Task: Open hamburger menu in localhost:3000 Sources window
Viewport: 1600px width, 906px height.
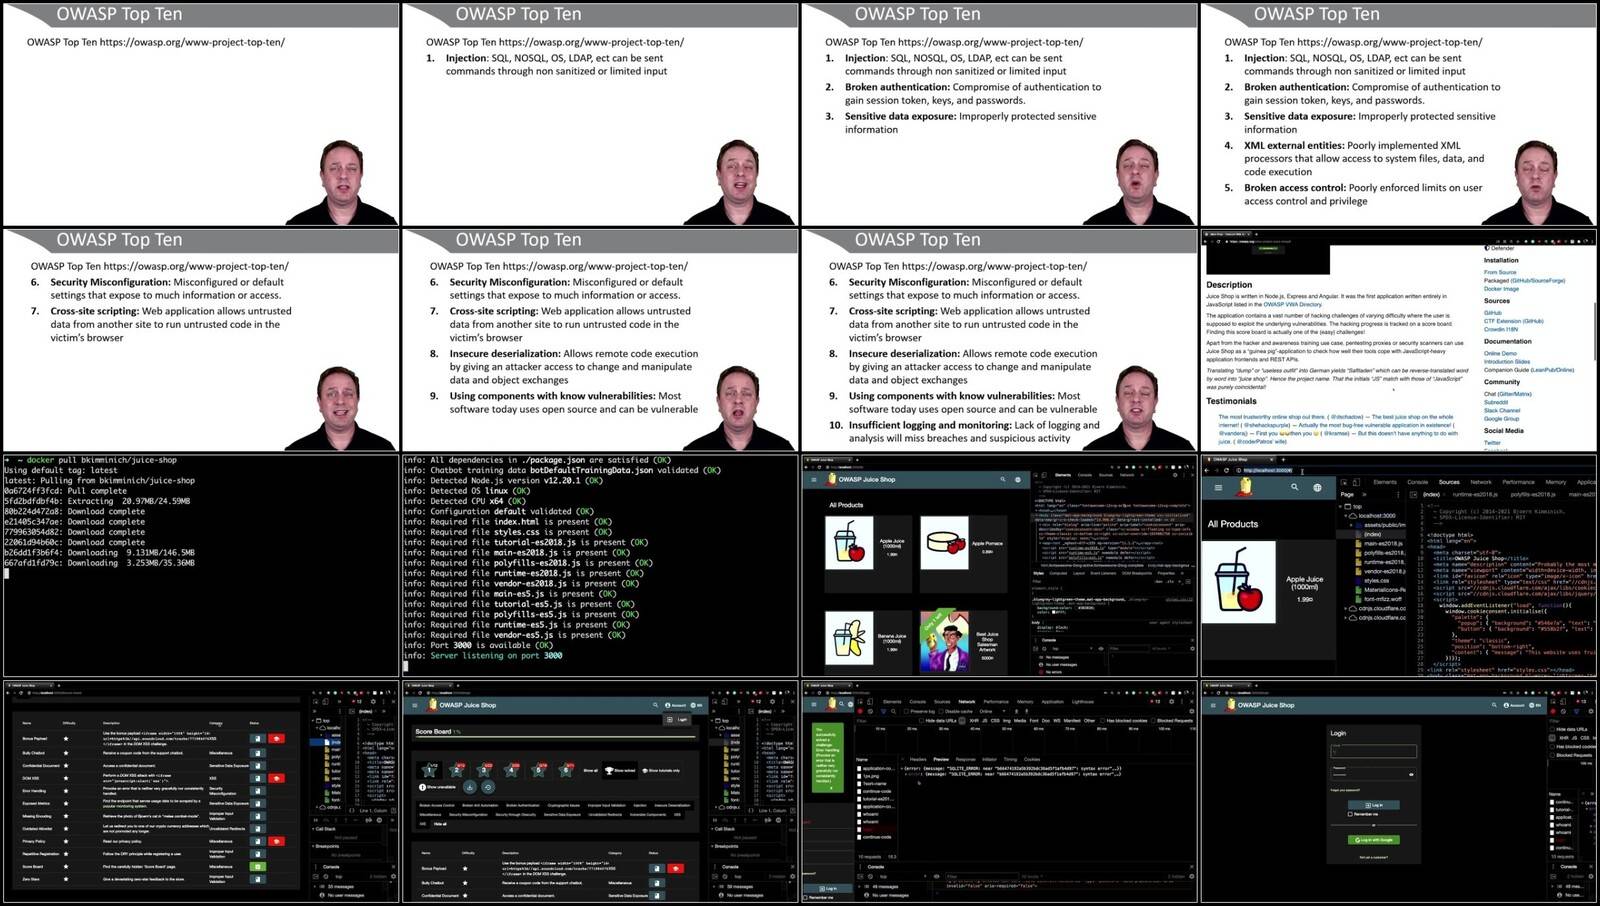Action: click(1218, 487)
